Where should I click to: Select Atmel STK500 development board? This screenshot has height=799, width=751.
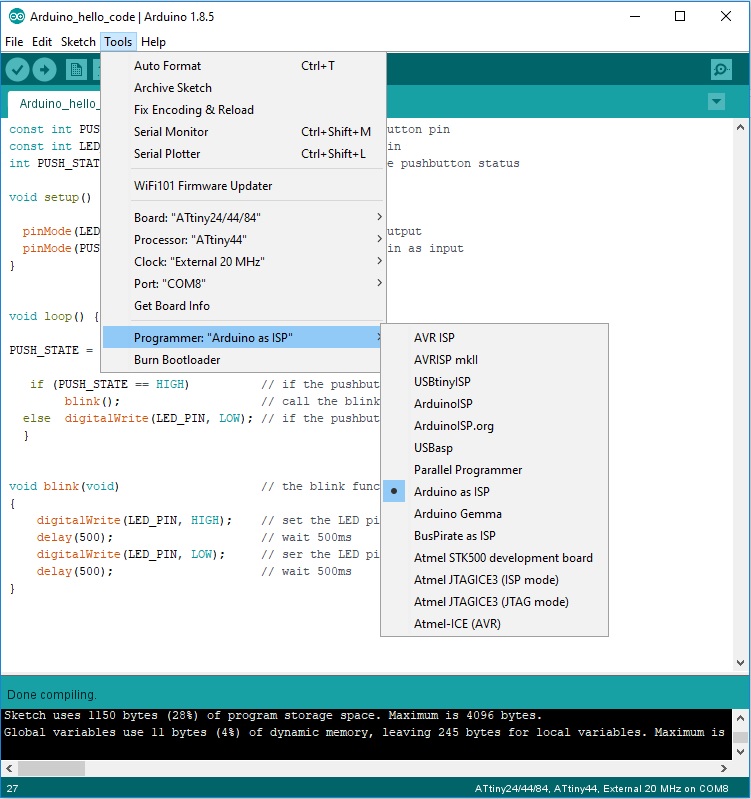(494, 557)
